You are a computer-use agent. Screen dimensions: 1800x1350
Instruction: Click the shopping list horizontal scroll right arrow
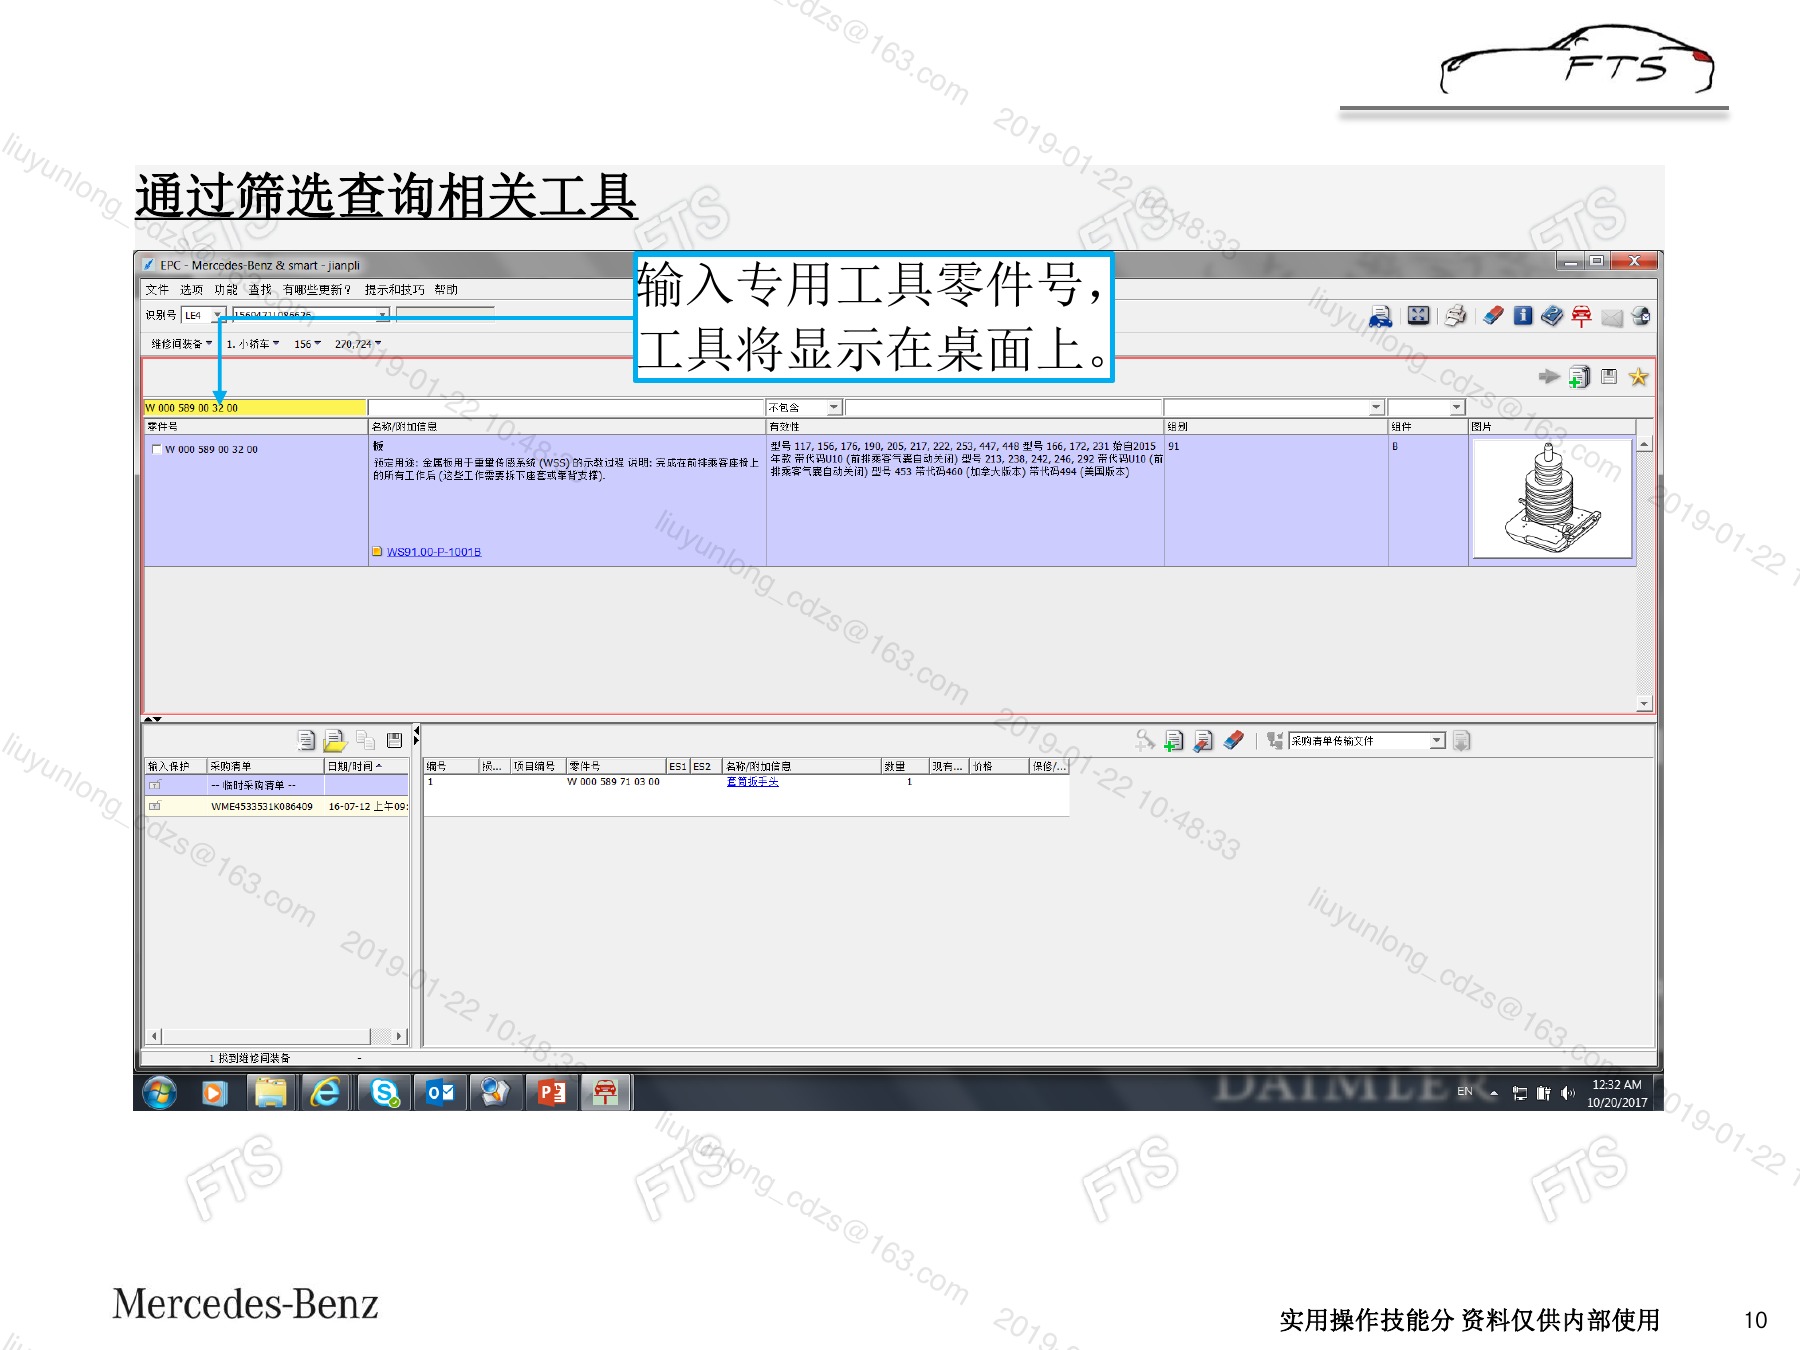pyautogui.click(x=400, y=1036)
